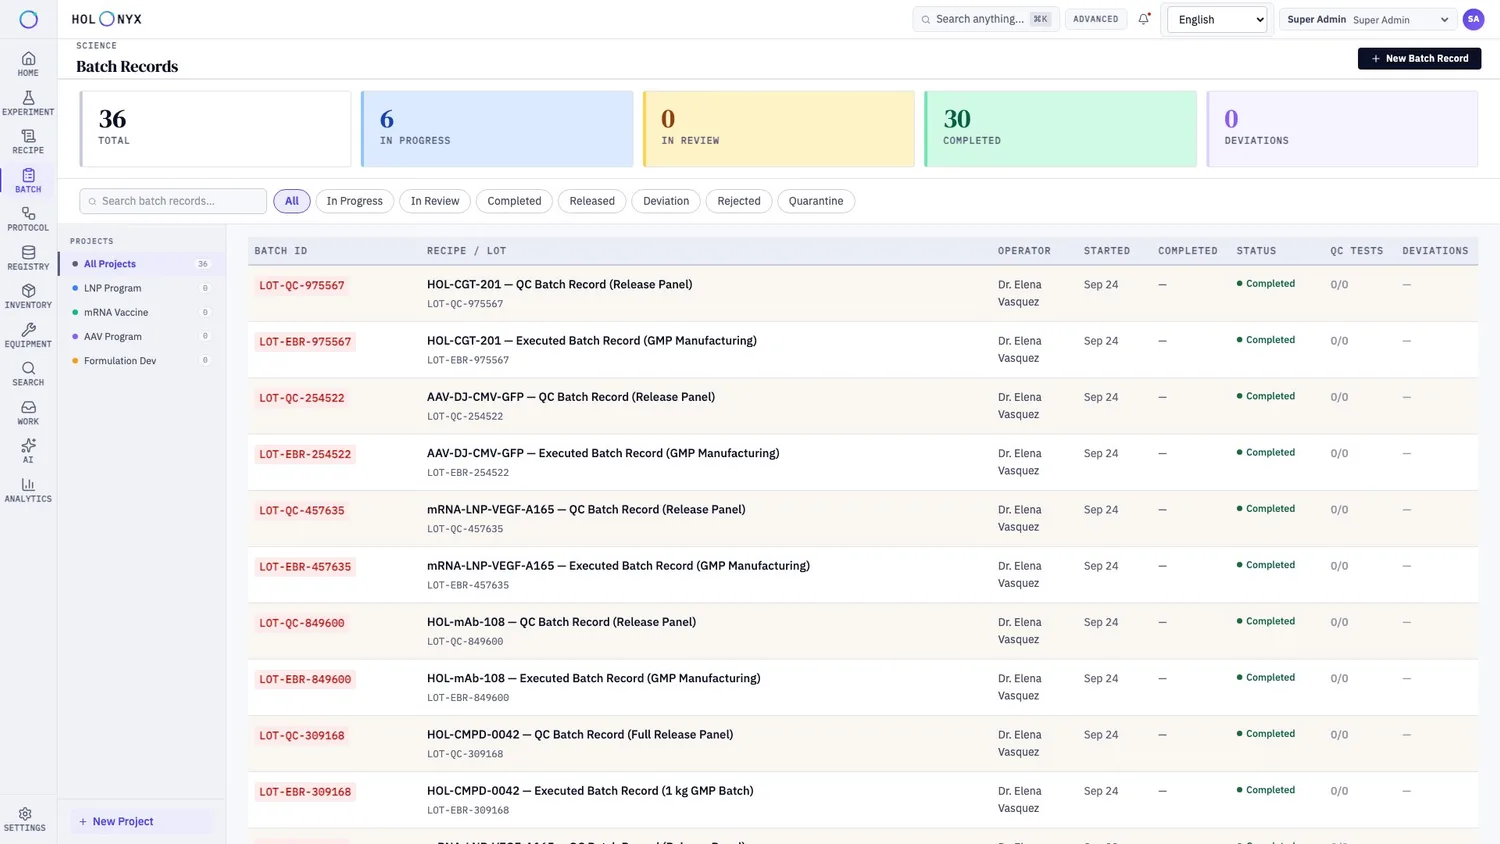Open the Experiment flask icon
This screenshot has height=844, width=1500.
[x=28, y=103]
